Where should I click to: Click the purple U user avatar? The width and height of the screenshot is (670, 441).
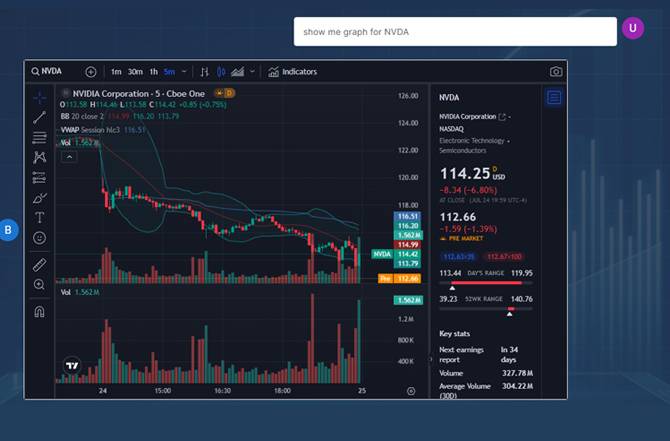(x=633, y=28)
